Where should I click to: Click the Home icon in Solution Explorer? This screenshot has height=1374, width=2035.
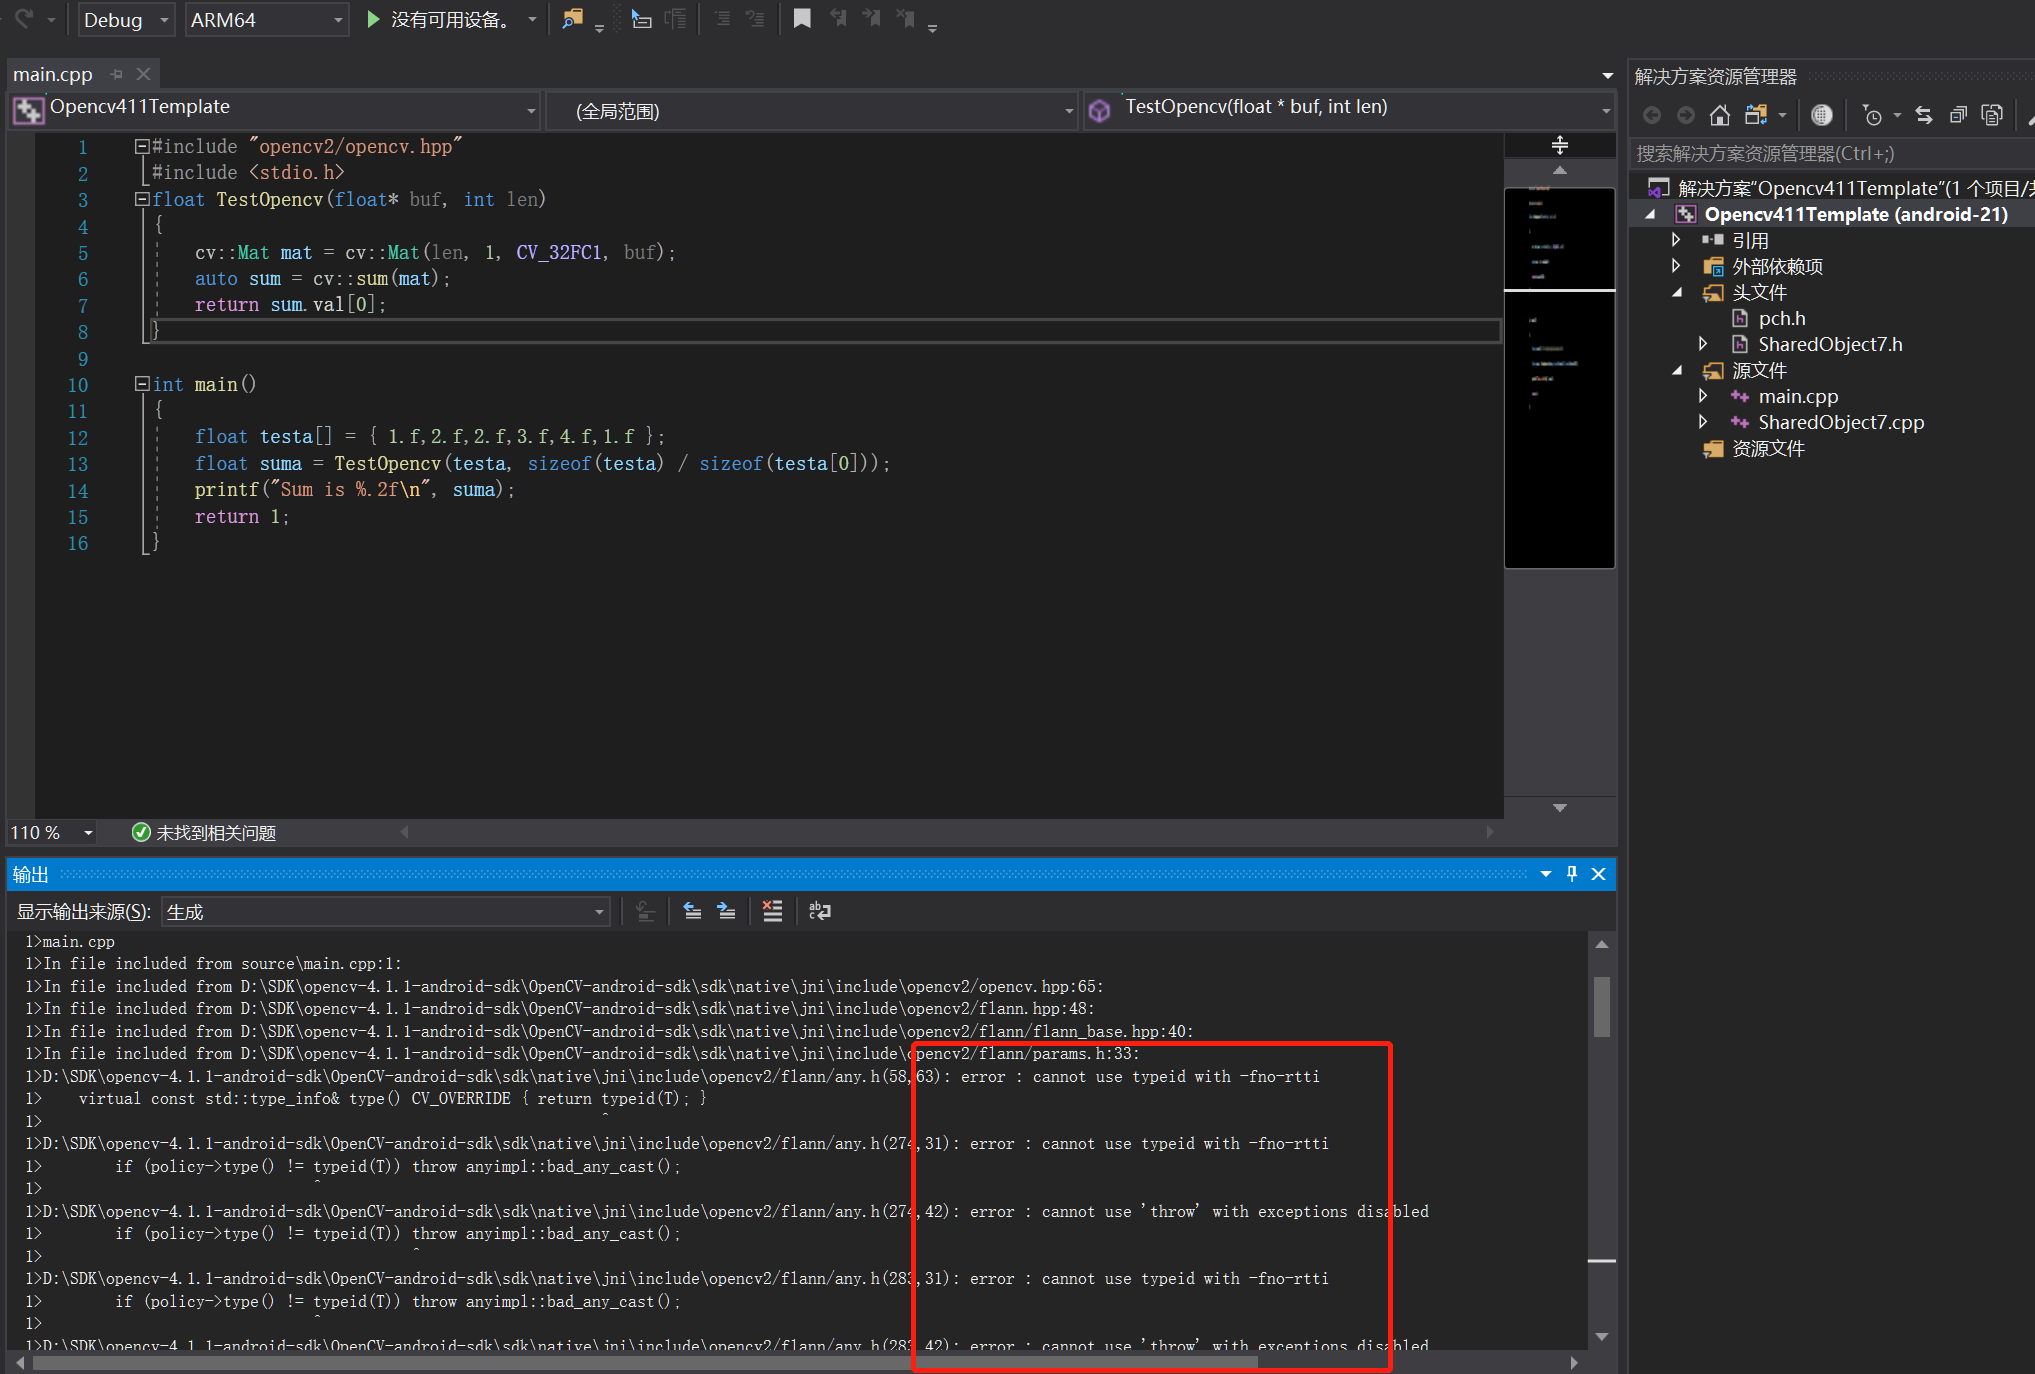tap(1719, 115)
